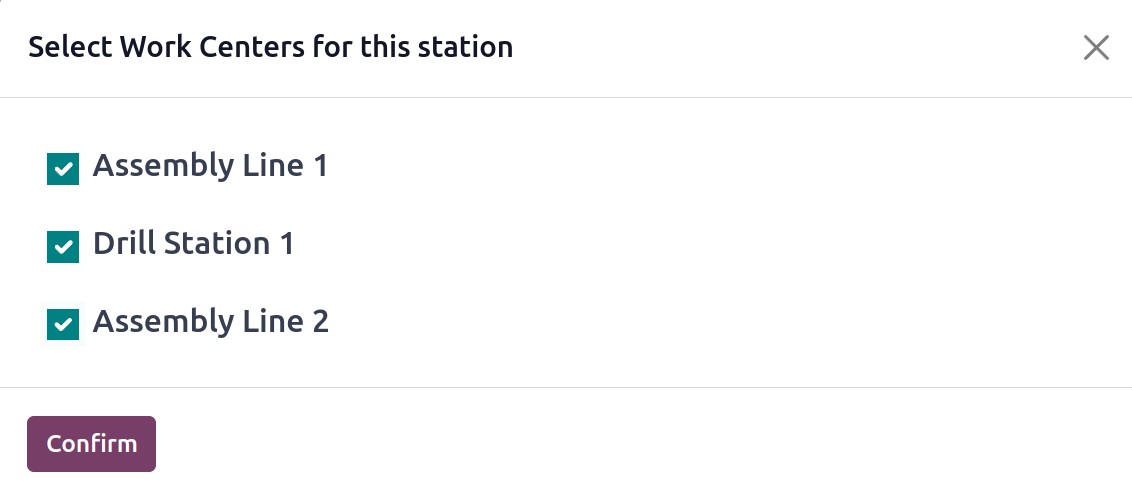Viewport: 1132px width, 493px height.
Task: Uncheck the Drill Station 1 checkbox
Action: click(x=63, y=247)
